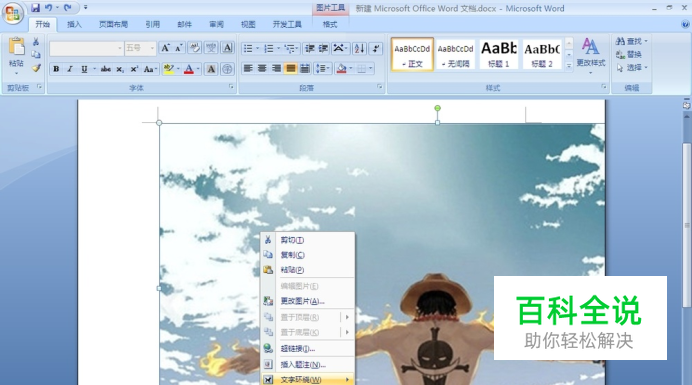Undo the last action
The height and width of the screenshot is (385, 692).
coord(49,8)
